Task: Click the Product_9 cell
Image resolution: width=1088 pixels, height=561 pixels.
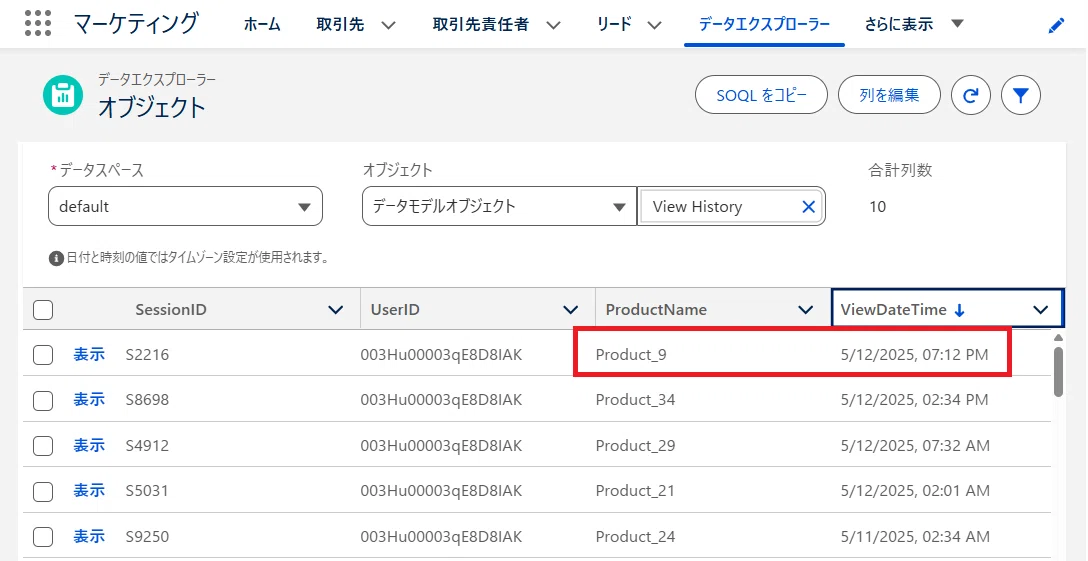Action: pos(631,355)
